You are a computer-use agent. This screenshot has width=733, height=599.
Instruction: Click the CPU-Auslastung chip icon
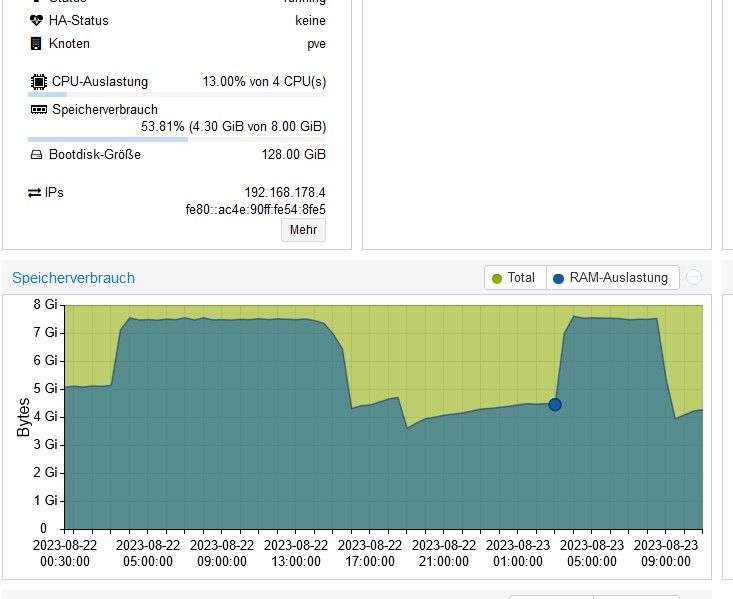tap(39, 82)
